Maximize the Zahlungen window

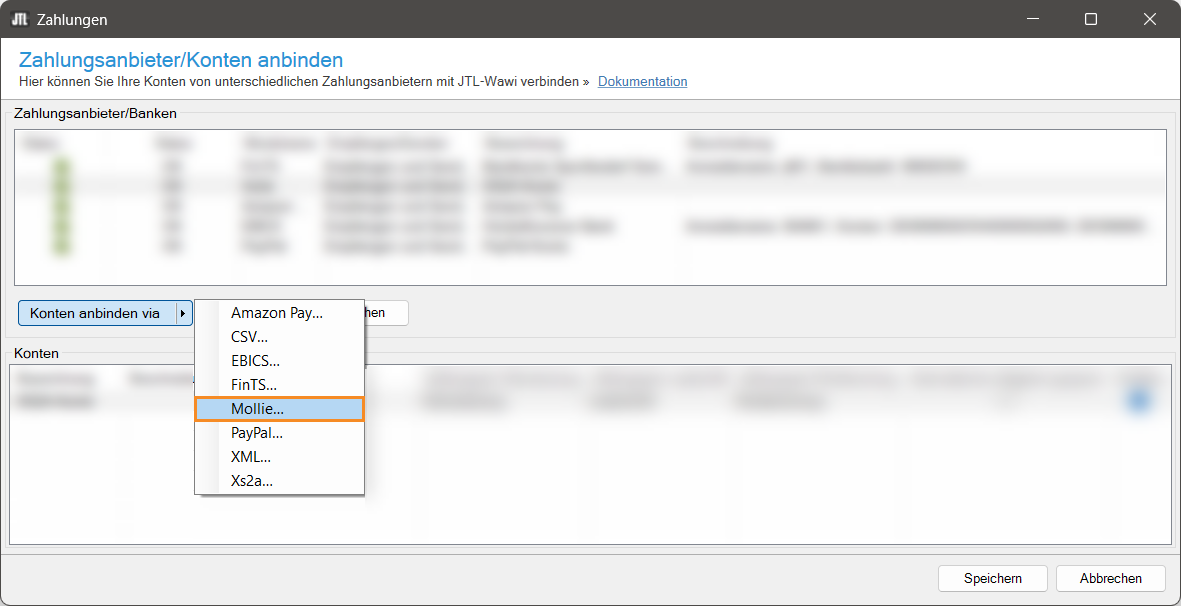point(1091,19)
